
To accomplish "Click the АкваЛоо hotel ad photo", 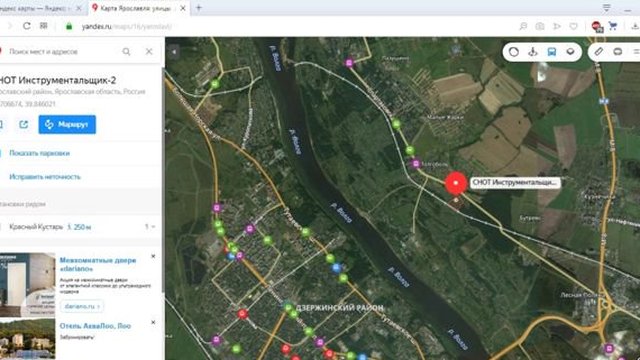I will click(27, 340).
